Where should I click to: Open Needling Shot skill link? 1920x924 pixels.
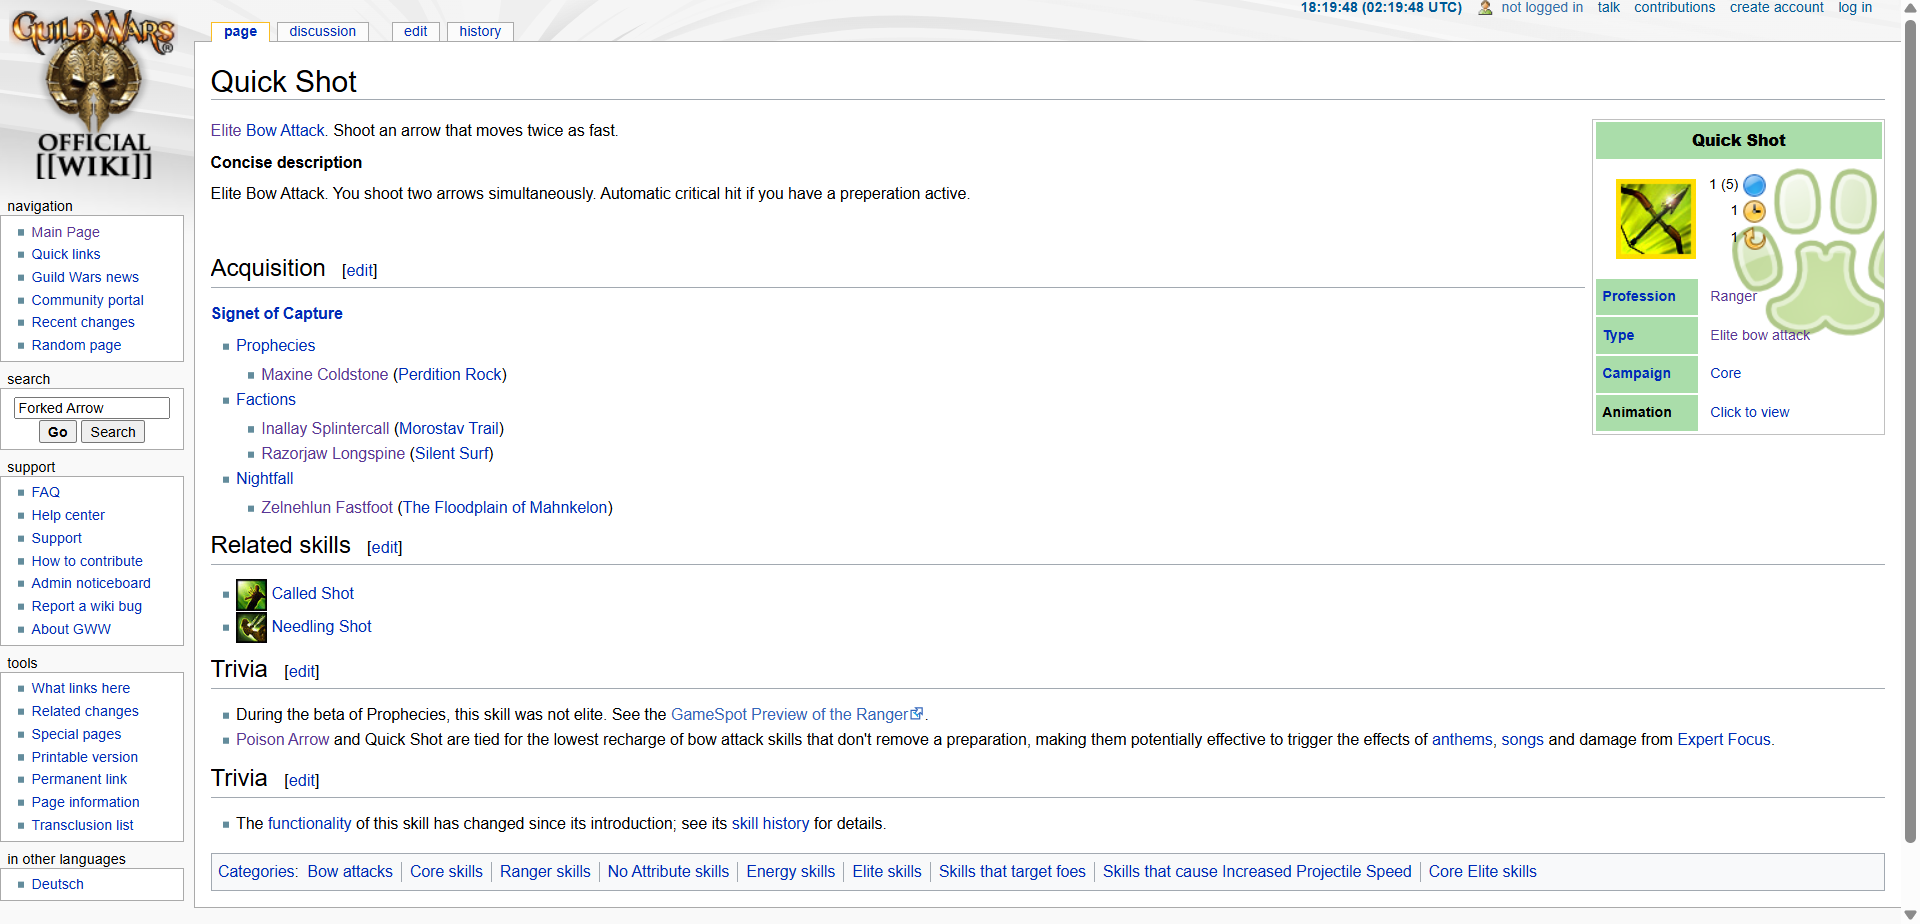pos(321,626)
